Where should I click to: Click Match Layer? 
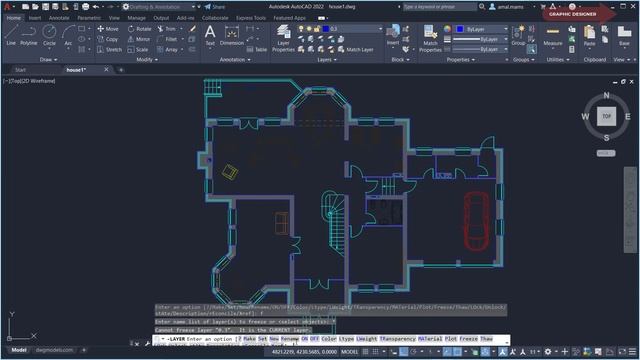tap(355, 49)
